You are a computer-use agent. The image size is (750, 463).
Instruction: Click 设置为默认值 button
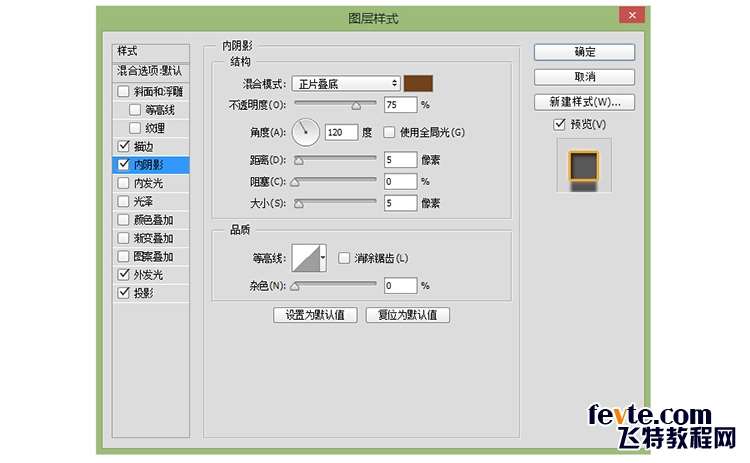[315, 315]
